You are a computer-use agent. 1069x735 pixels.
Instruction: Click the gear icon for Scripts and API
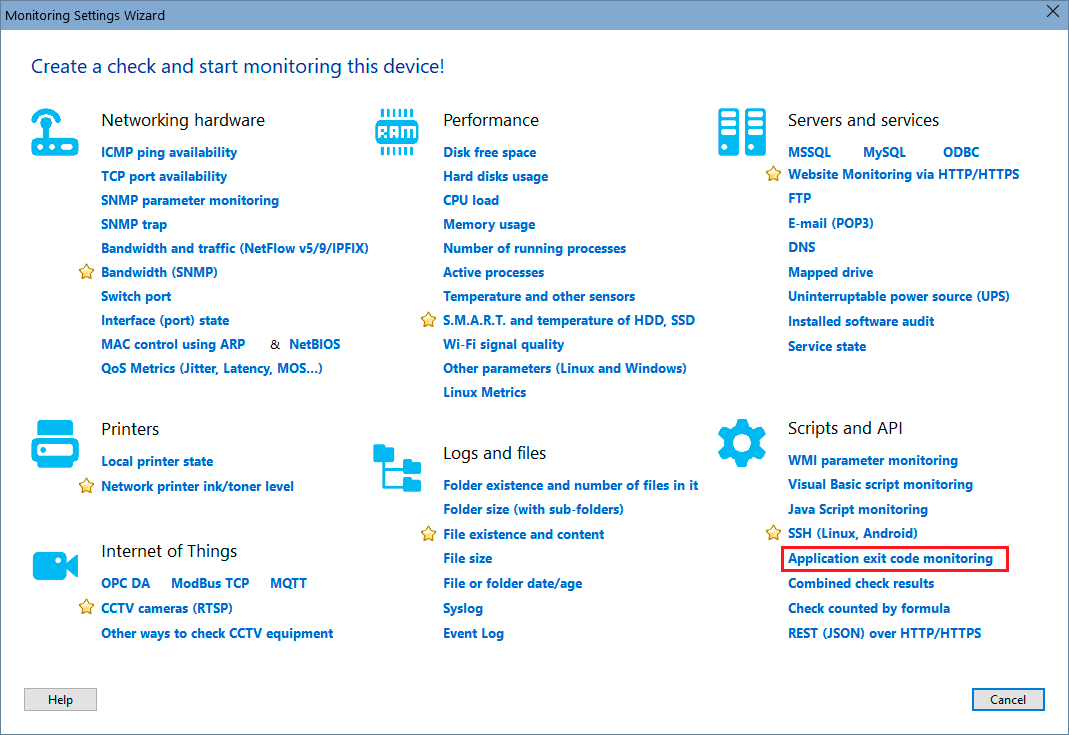coord(741,440)
